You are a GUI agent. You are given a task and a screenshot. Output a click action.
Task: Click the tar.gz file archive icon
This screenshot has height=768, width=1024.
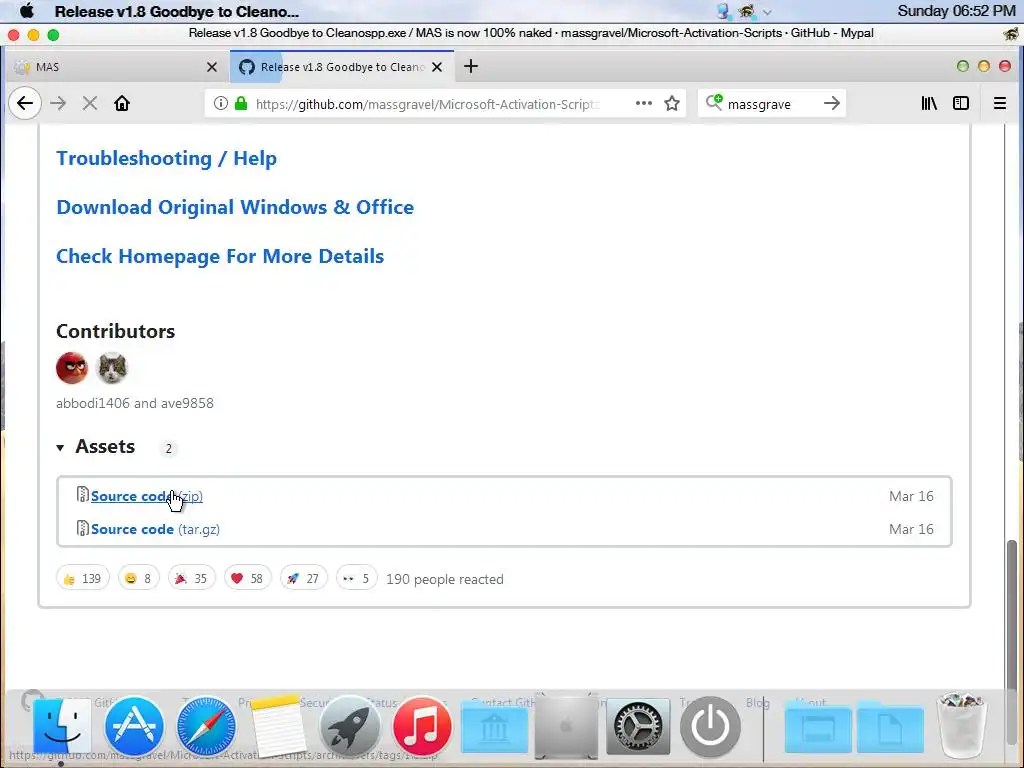pyautogui.click(x=82, y=528)
